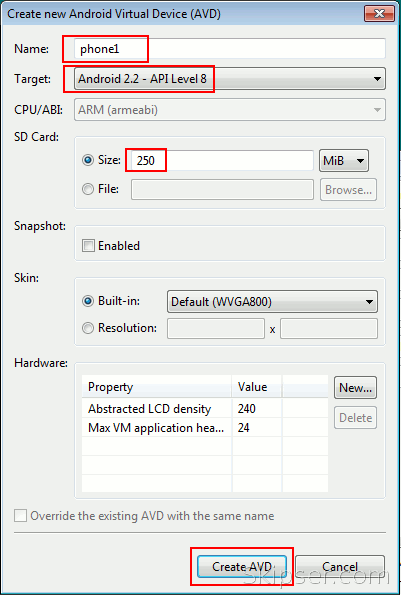
Task: Click the New... hardware property button
Action: [355, 387]
